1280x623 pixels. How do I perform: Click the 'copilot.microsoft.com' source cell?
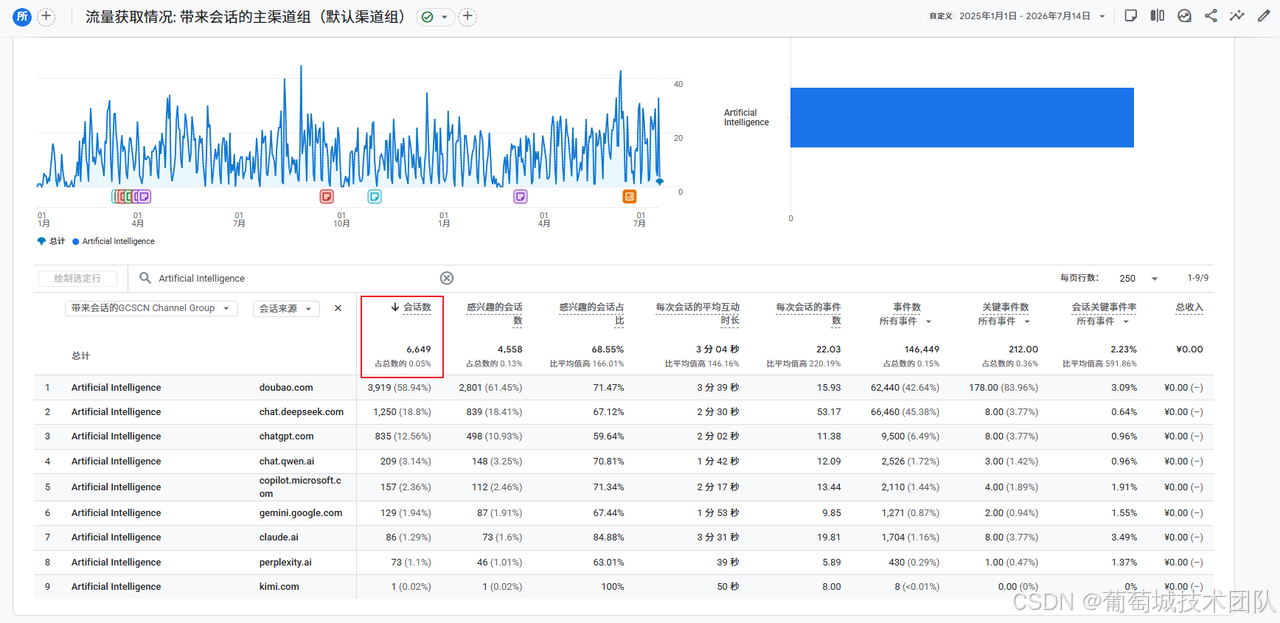tap(300, 487)
